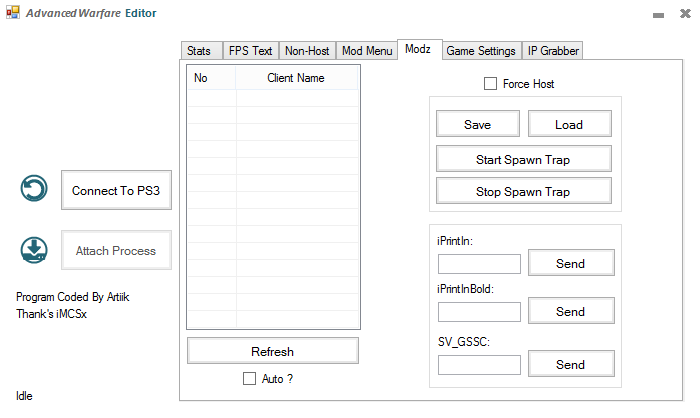The image size is (700, 418).
Task: Click the Load button
Action: coord(570,124)
